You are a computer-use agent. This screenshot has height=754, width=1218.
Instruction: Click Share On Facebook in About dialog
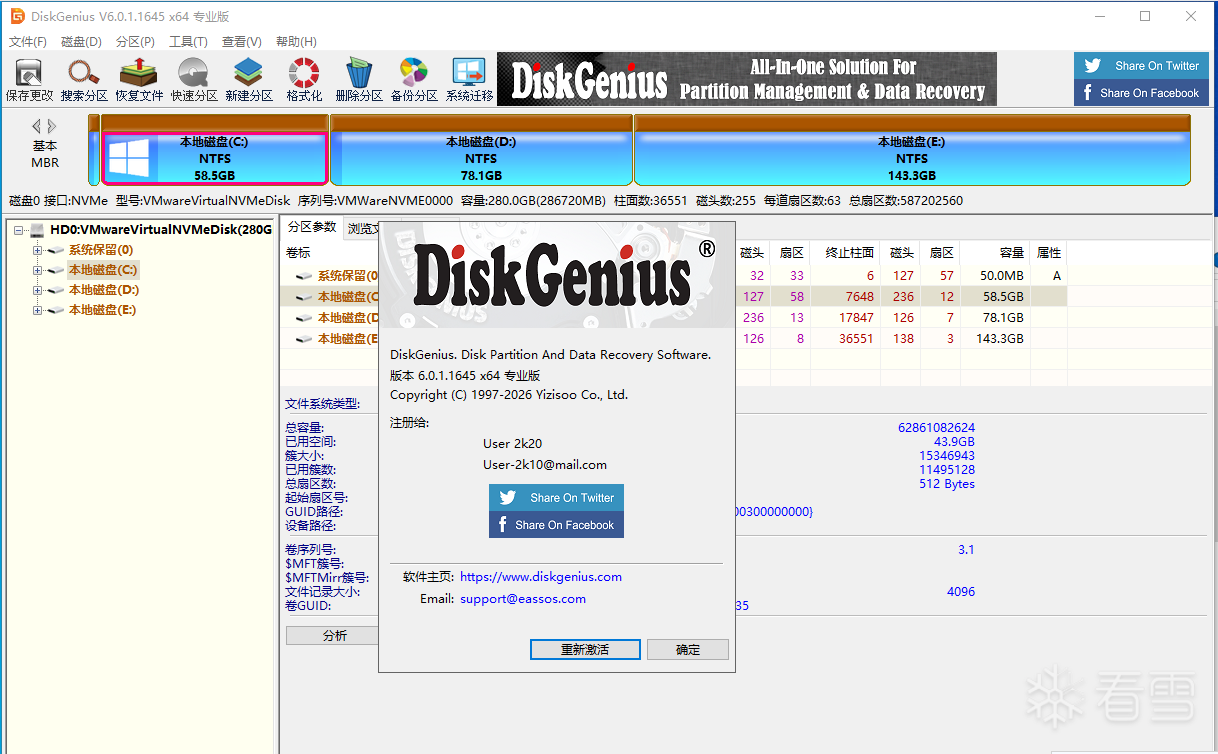tap(556, 524)
